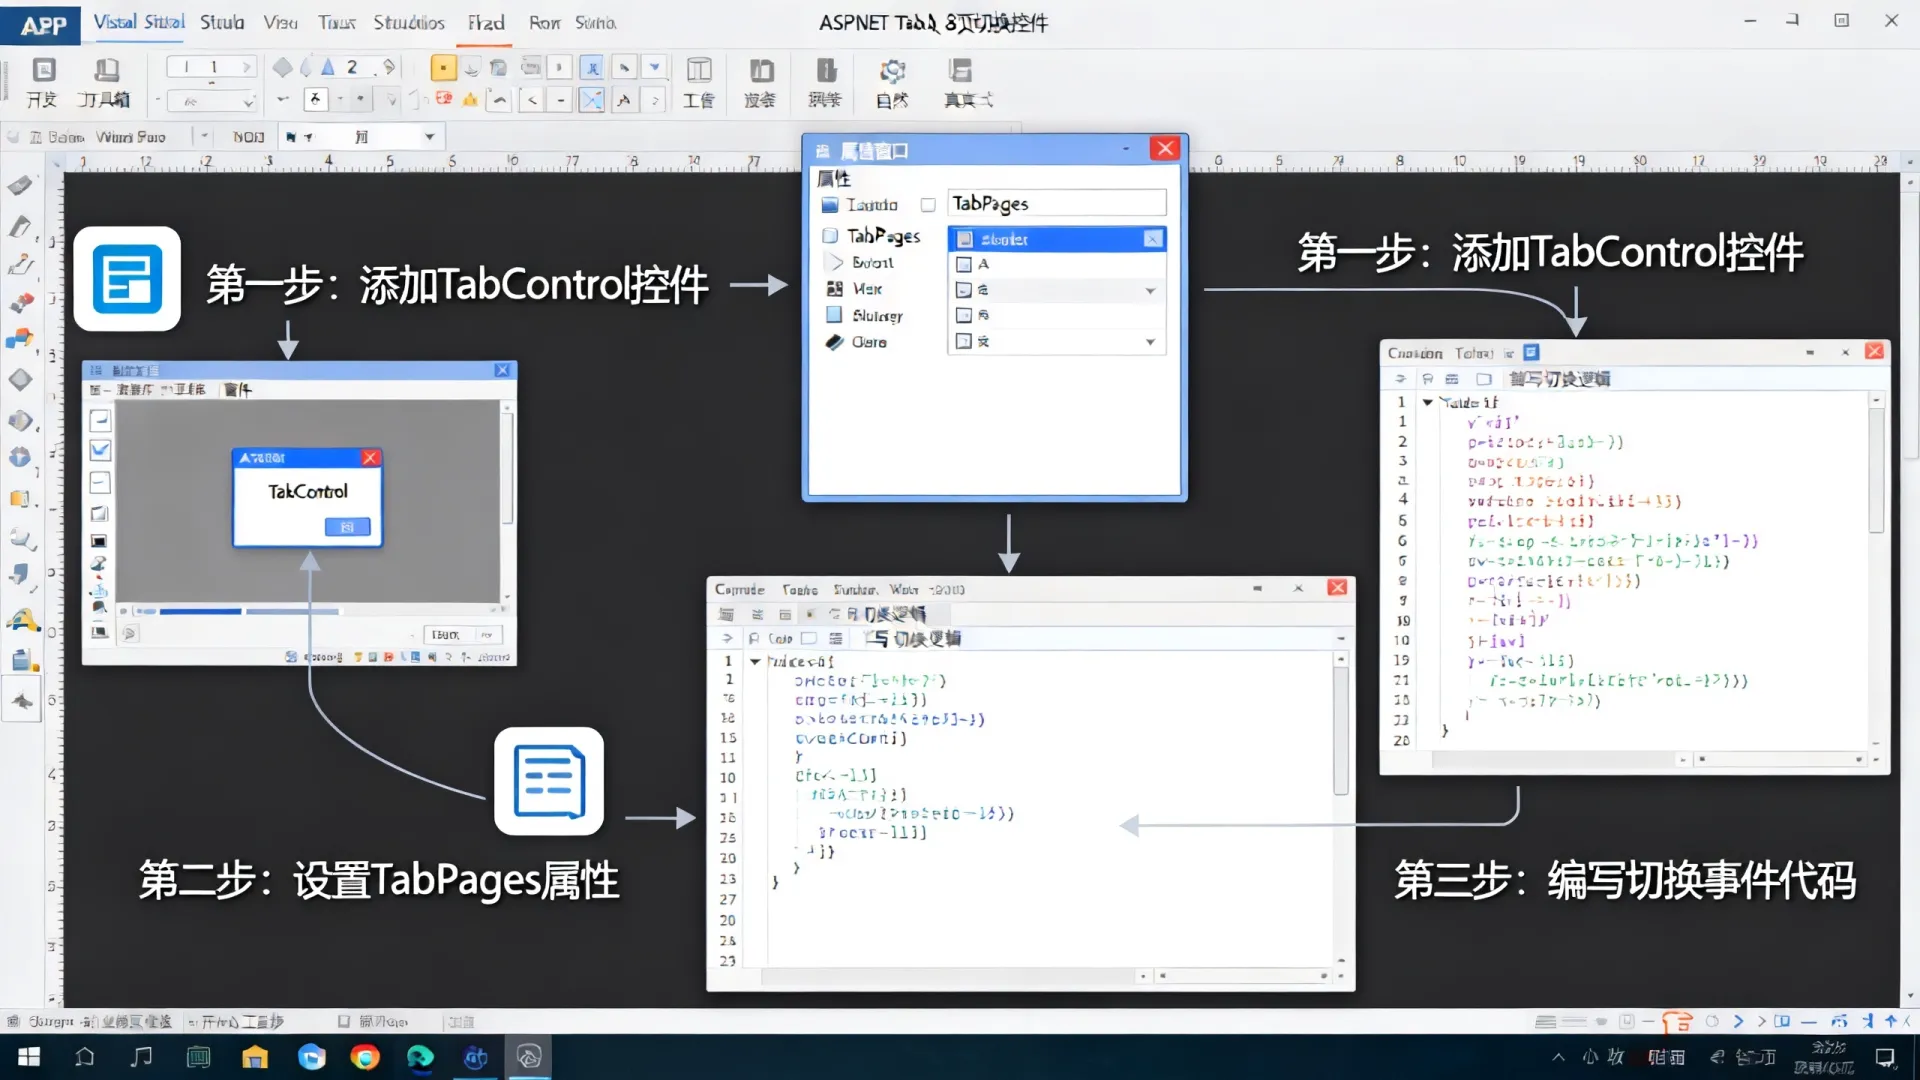
Task: Select the gray diamond tool in left sidebar
Action: point(20,380)
